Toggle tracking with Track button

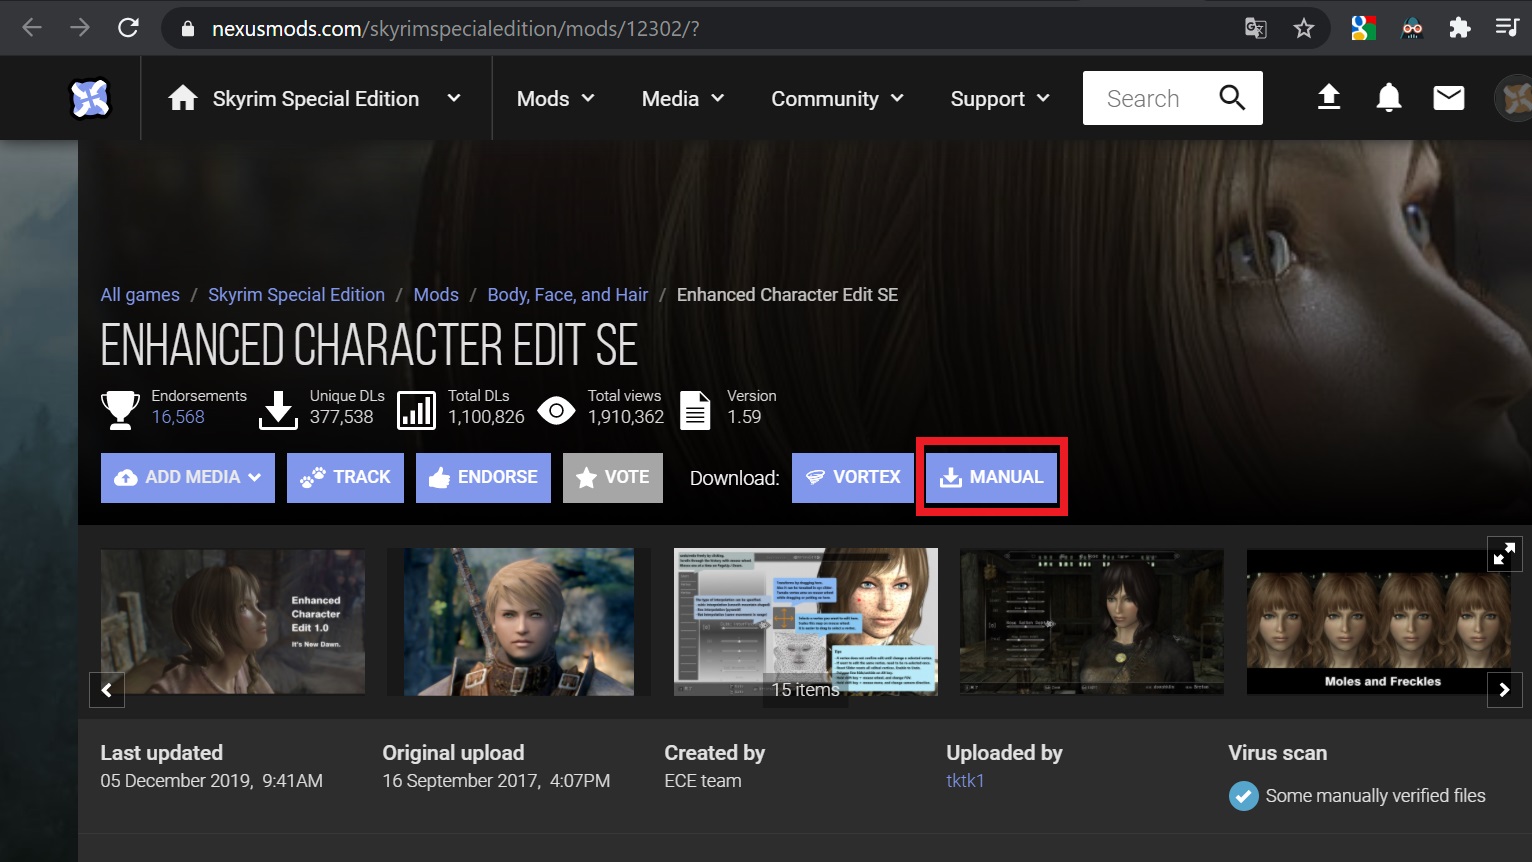click(346, 478)
